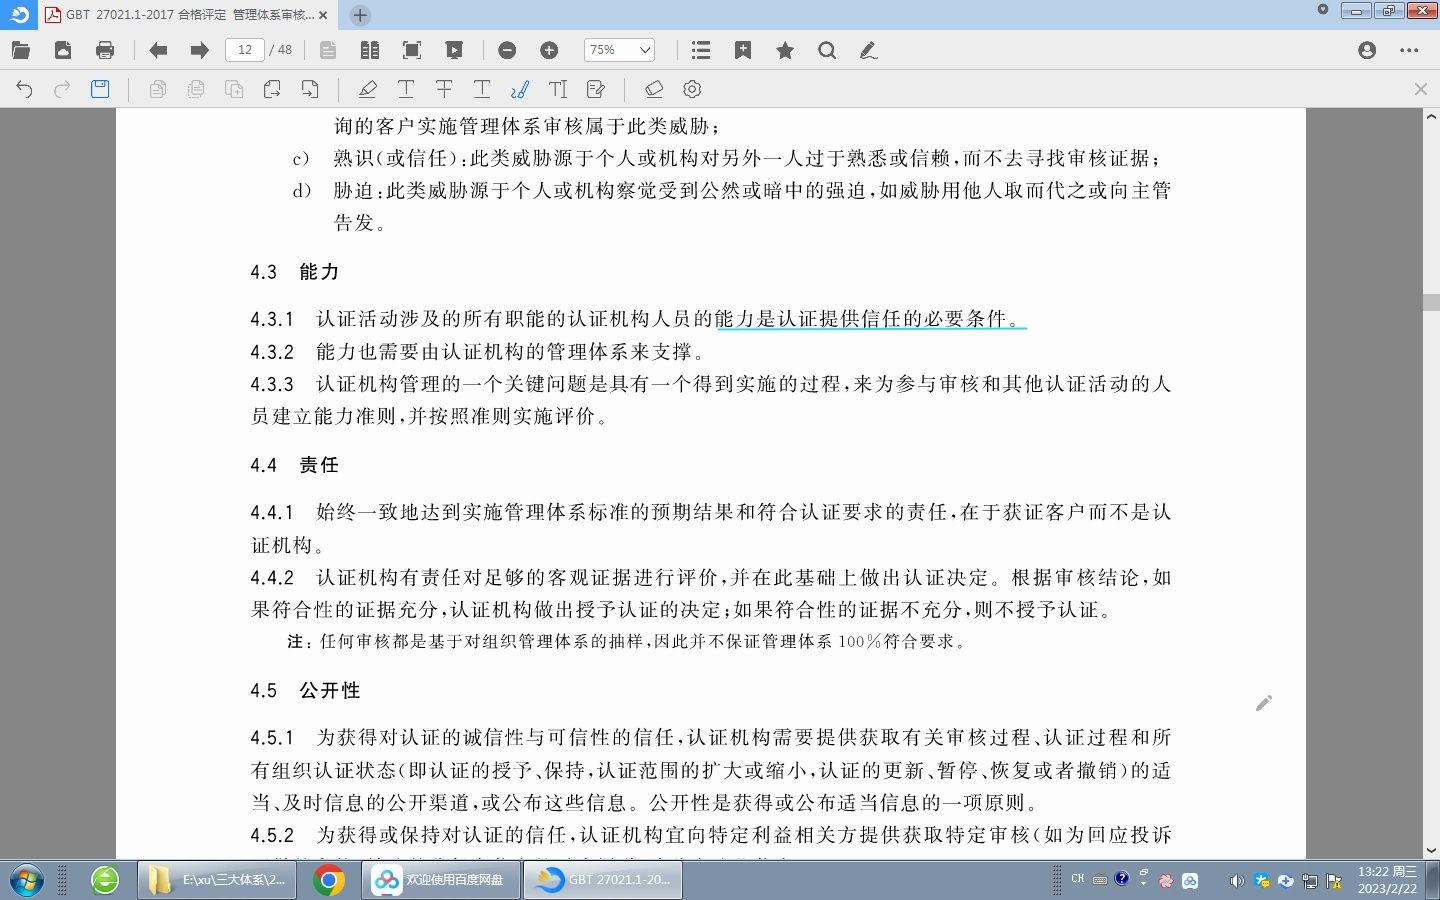Switch to single page view icon
Viewport: 1440px width, 900px height.
point(328,50)
